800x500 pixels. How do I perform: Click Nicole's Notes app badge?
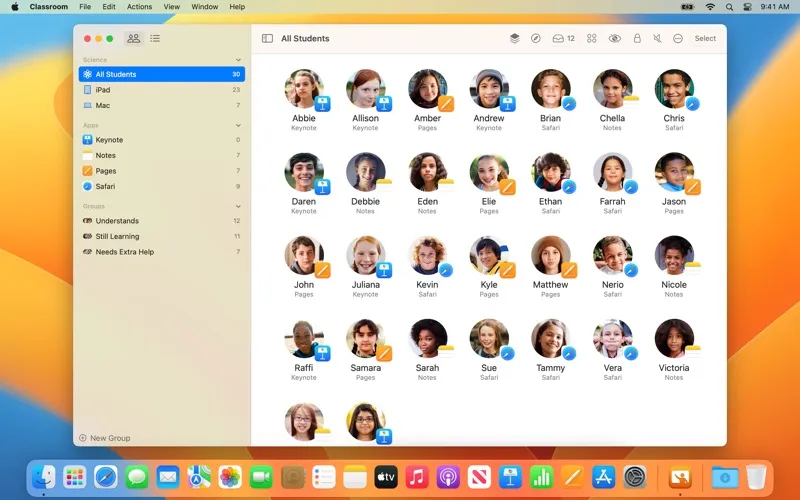[x=692, y=270]
